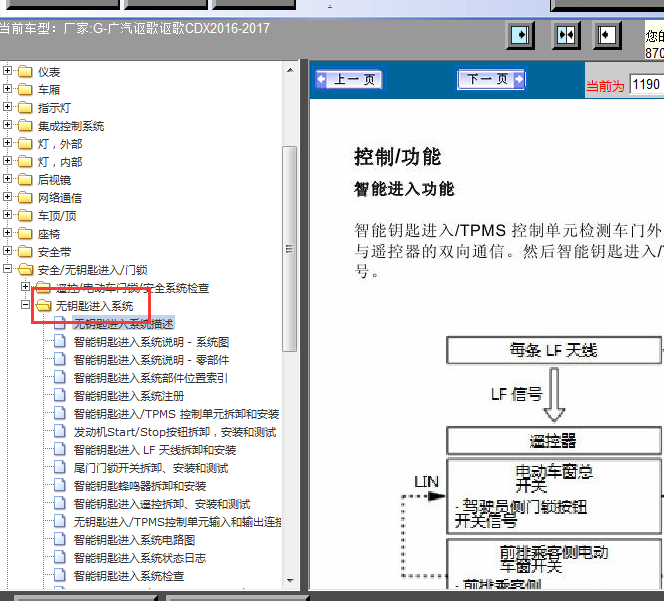The image size is (664, 601).
Task: Open 智能钥匙进入系统状态日志
Action: [x=140, y=558]
